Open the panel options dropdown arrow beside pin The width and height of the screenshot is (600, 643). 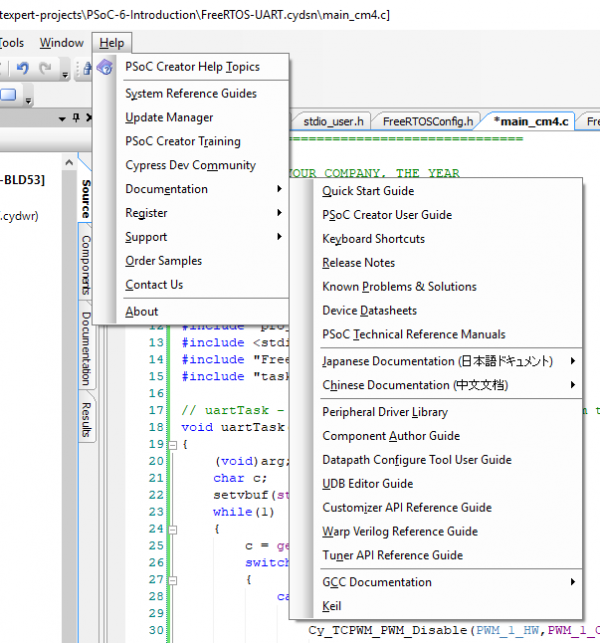[x=60, y=119]
